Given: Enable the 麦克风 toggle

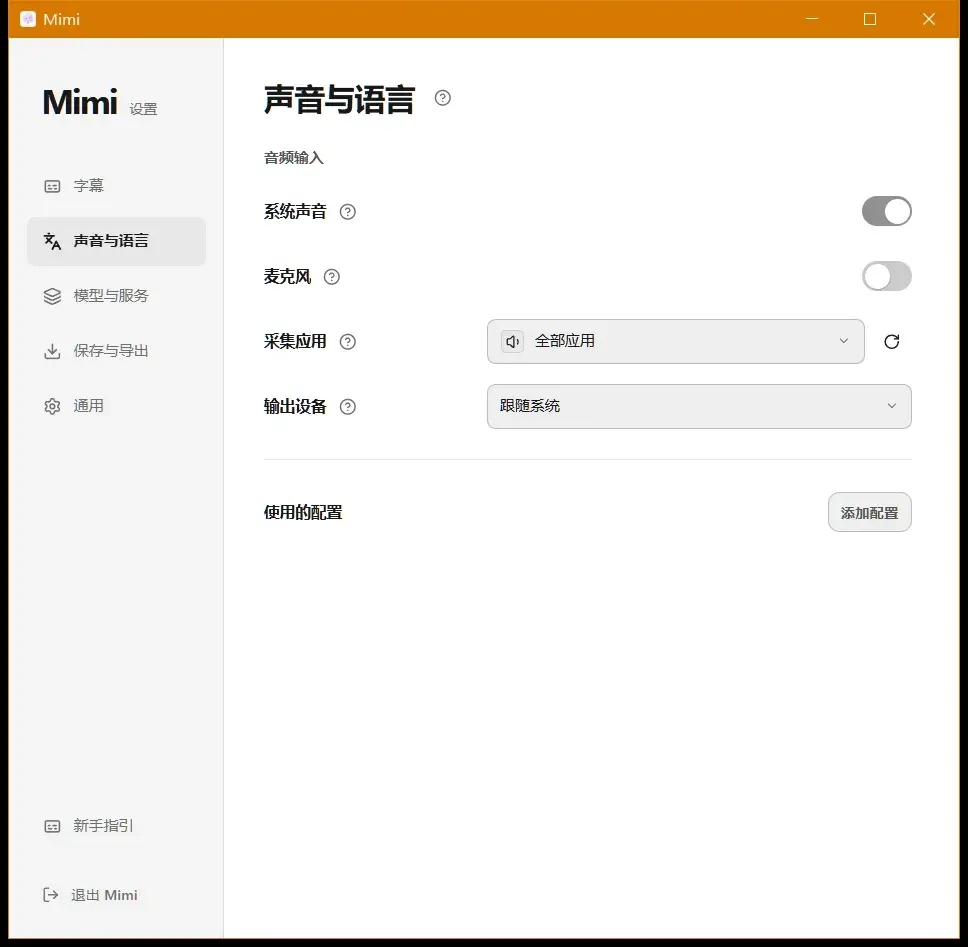Looking at the screenshot, I should [887, 276].
